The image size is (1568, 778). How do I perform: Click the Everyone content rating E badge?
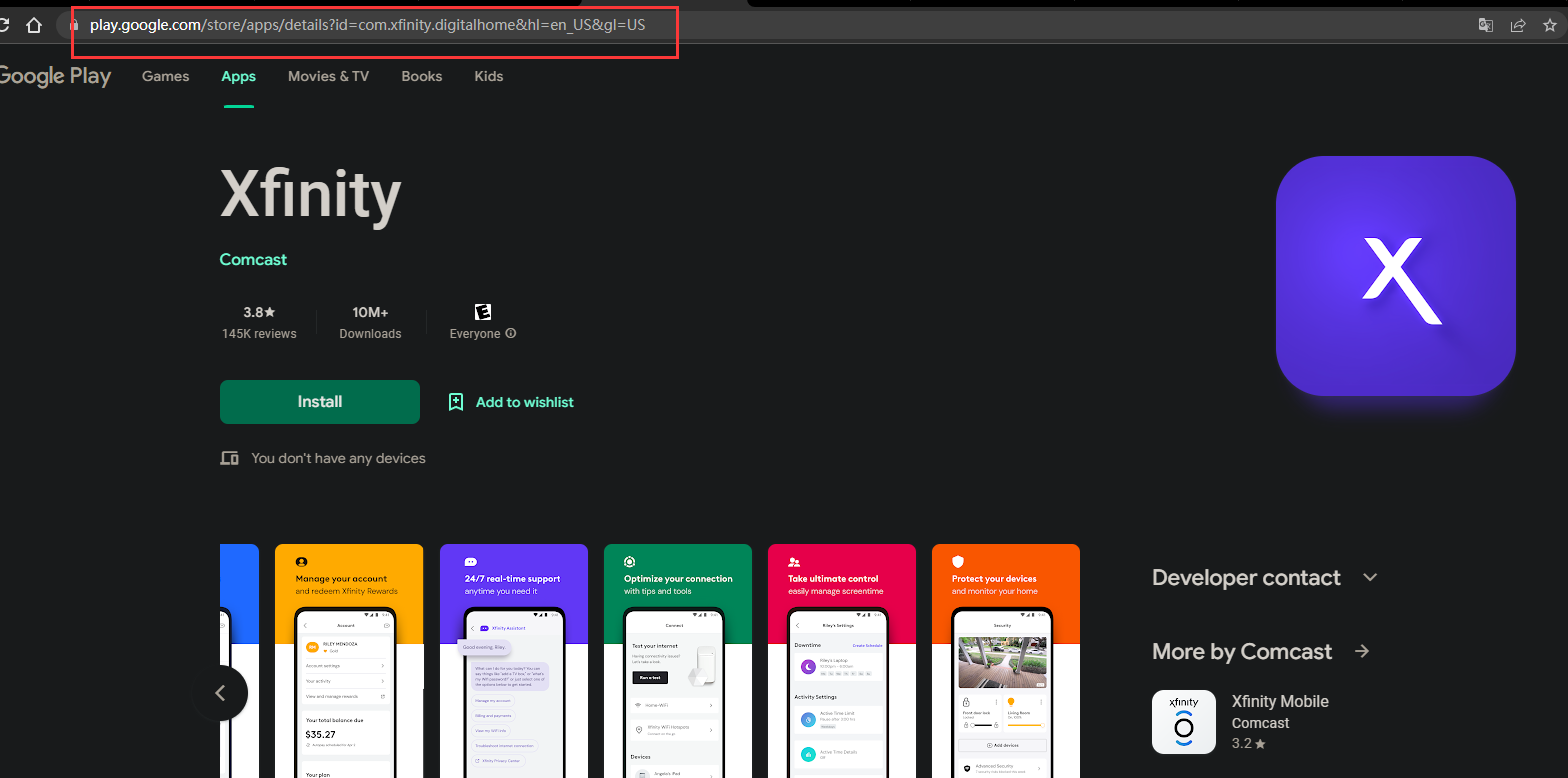pyautogui.click(x=483, y=312)
